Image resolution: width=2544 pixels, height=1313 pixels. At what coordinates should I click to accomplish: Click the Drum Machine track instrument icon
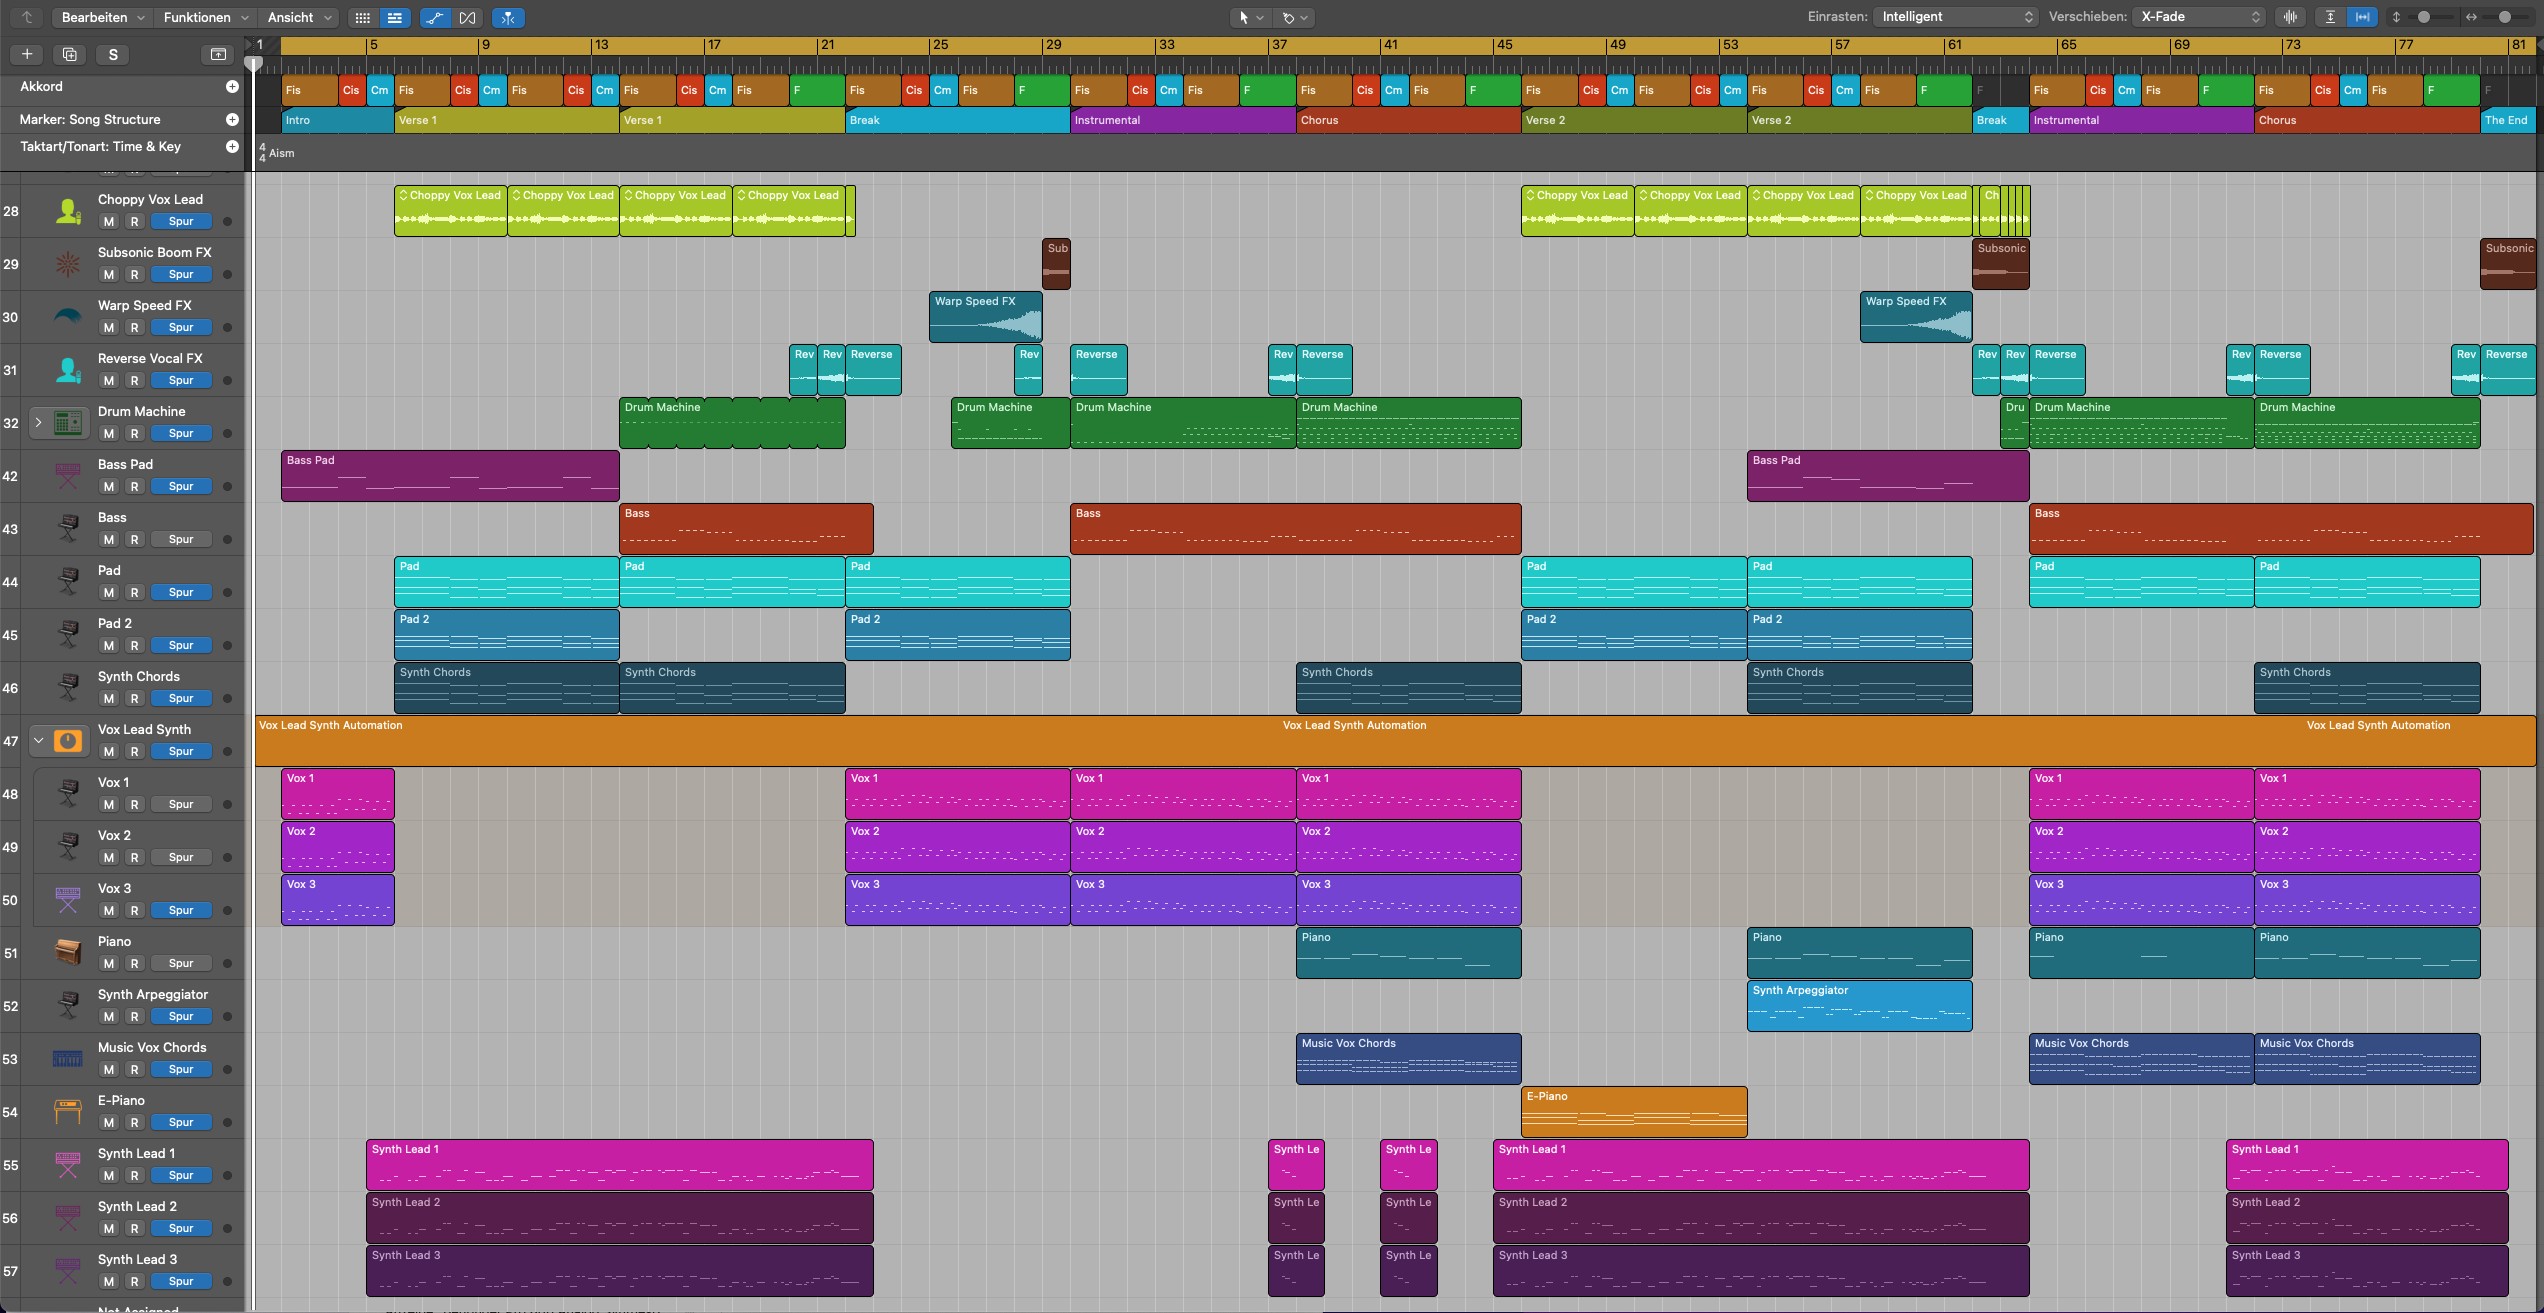(68, 423)
